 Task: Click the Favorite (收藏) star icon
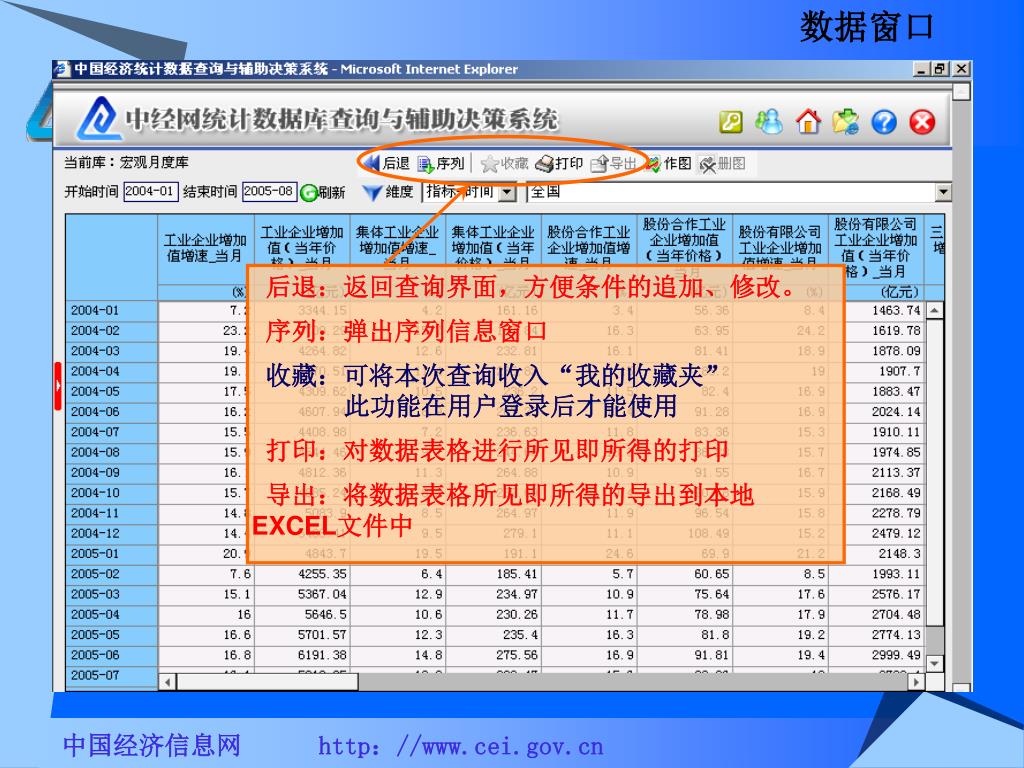pyautogui.click(x=489, y=164)
